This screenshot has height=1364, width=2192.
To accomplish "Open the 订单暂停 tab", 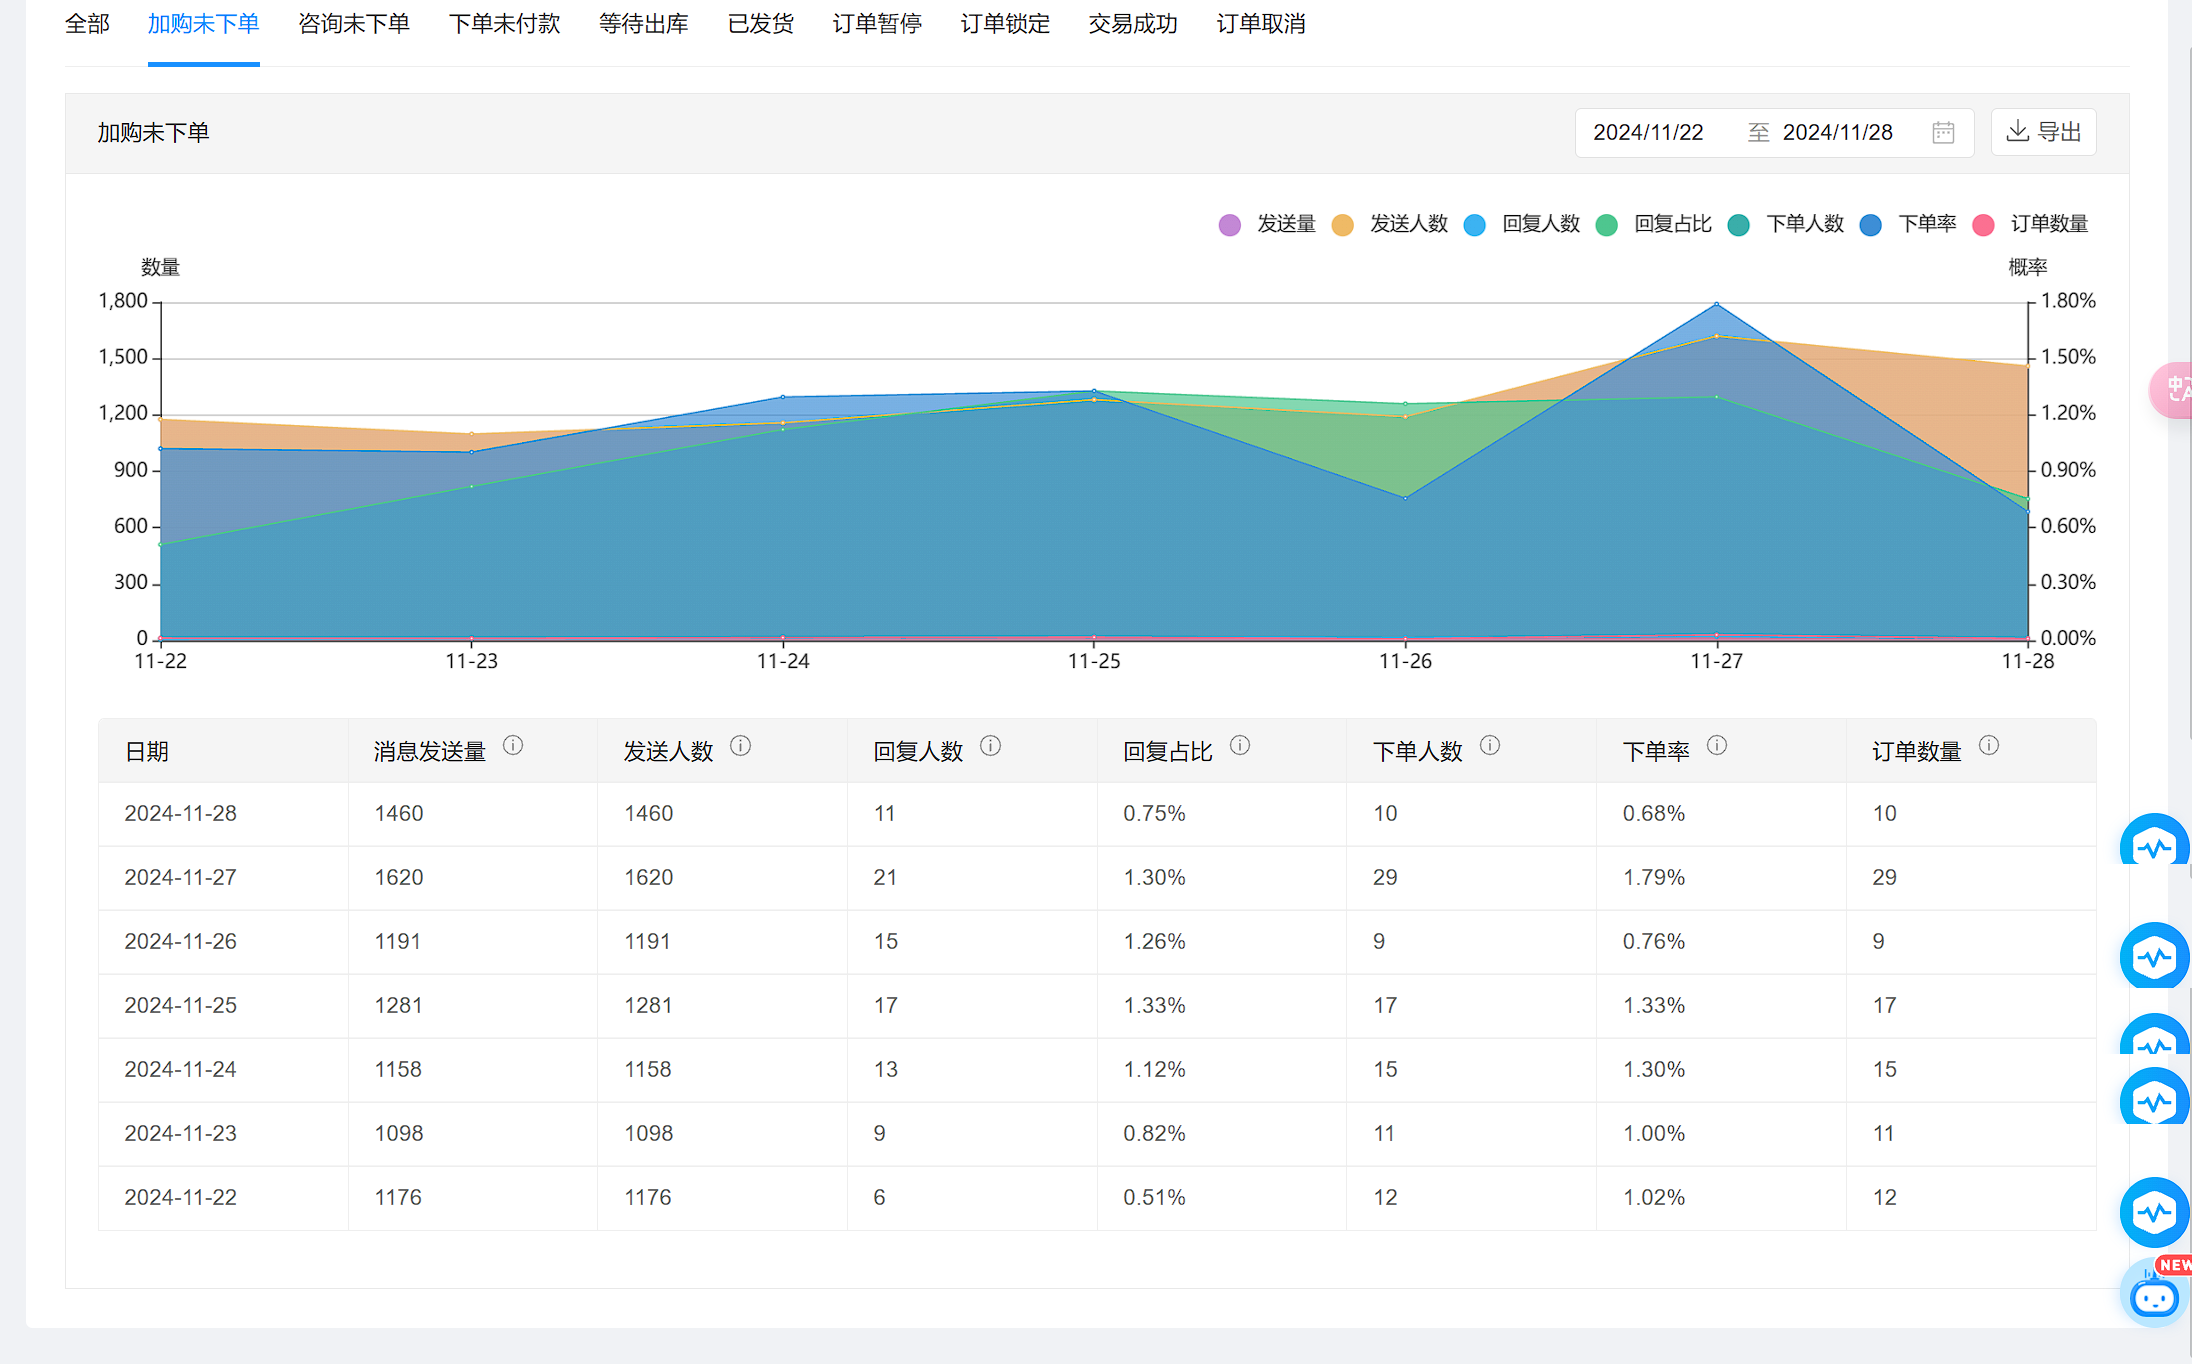I will pyautogui.click(x=877, y=24).
